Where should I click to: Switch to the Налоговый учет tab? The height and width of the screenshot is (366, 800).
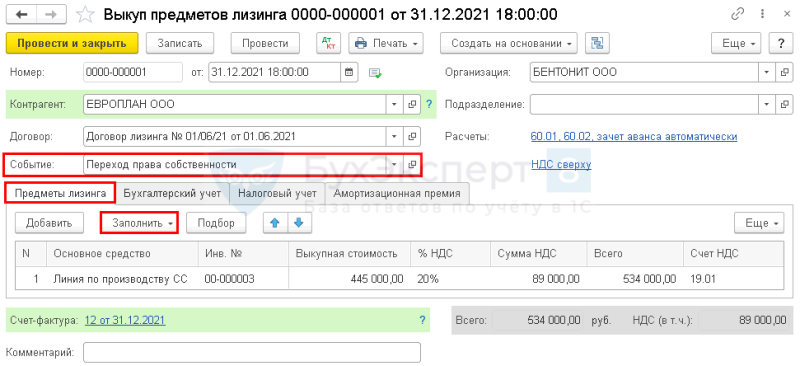tap(278, 193)
